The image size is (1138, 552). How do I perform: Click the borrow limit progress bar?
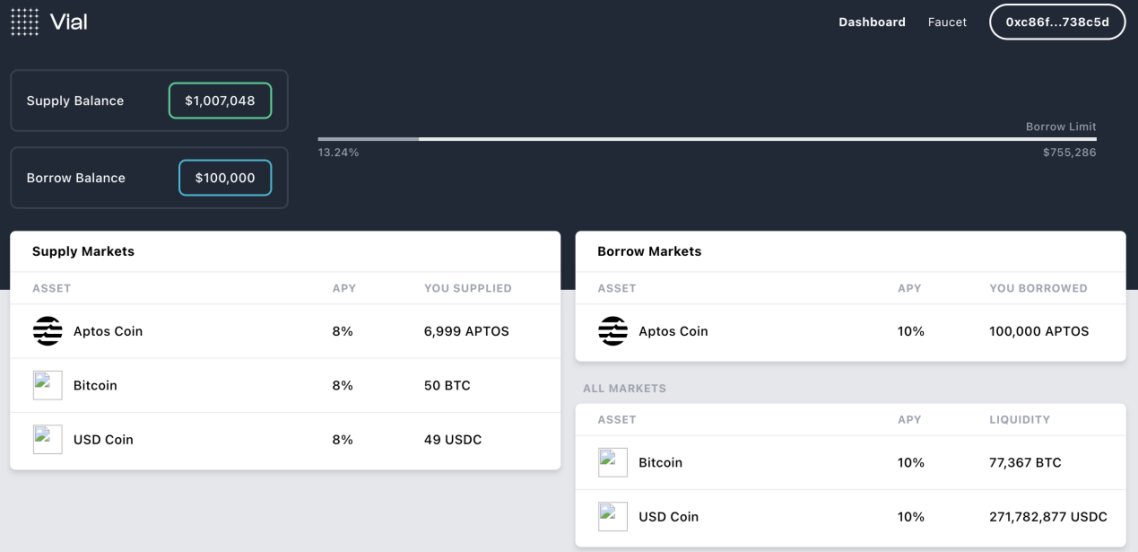point(707,139)
